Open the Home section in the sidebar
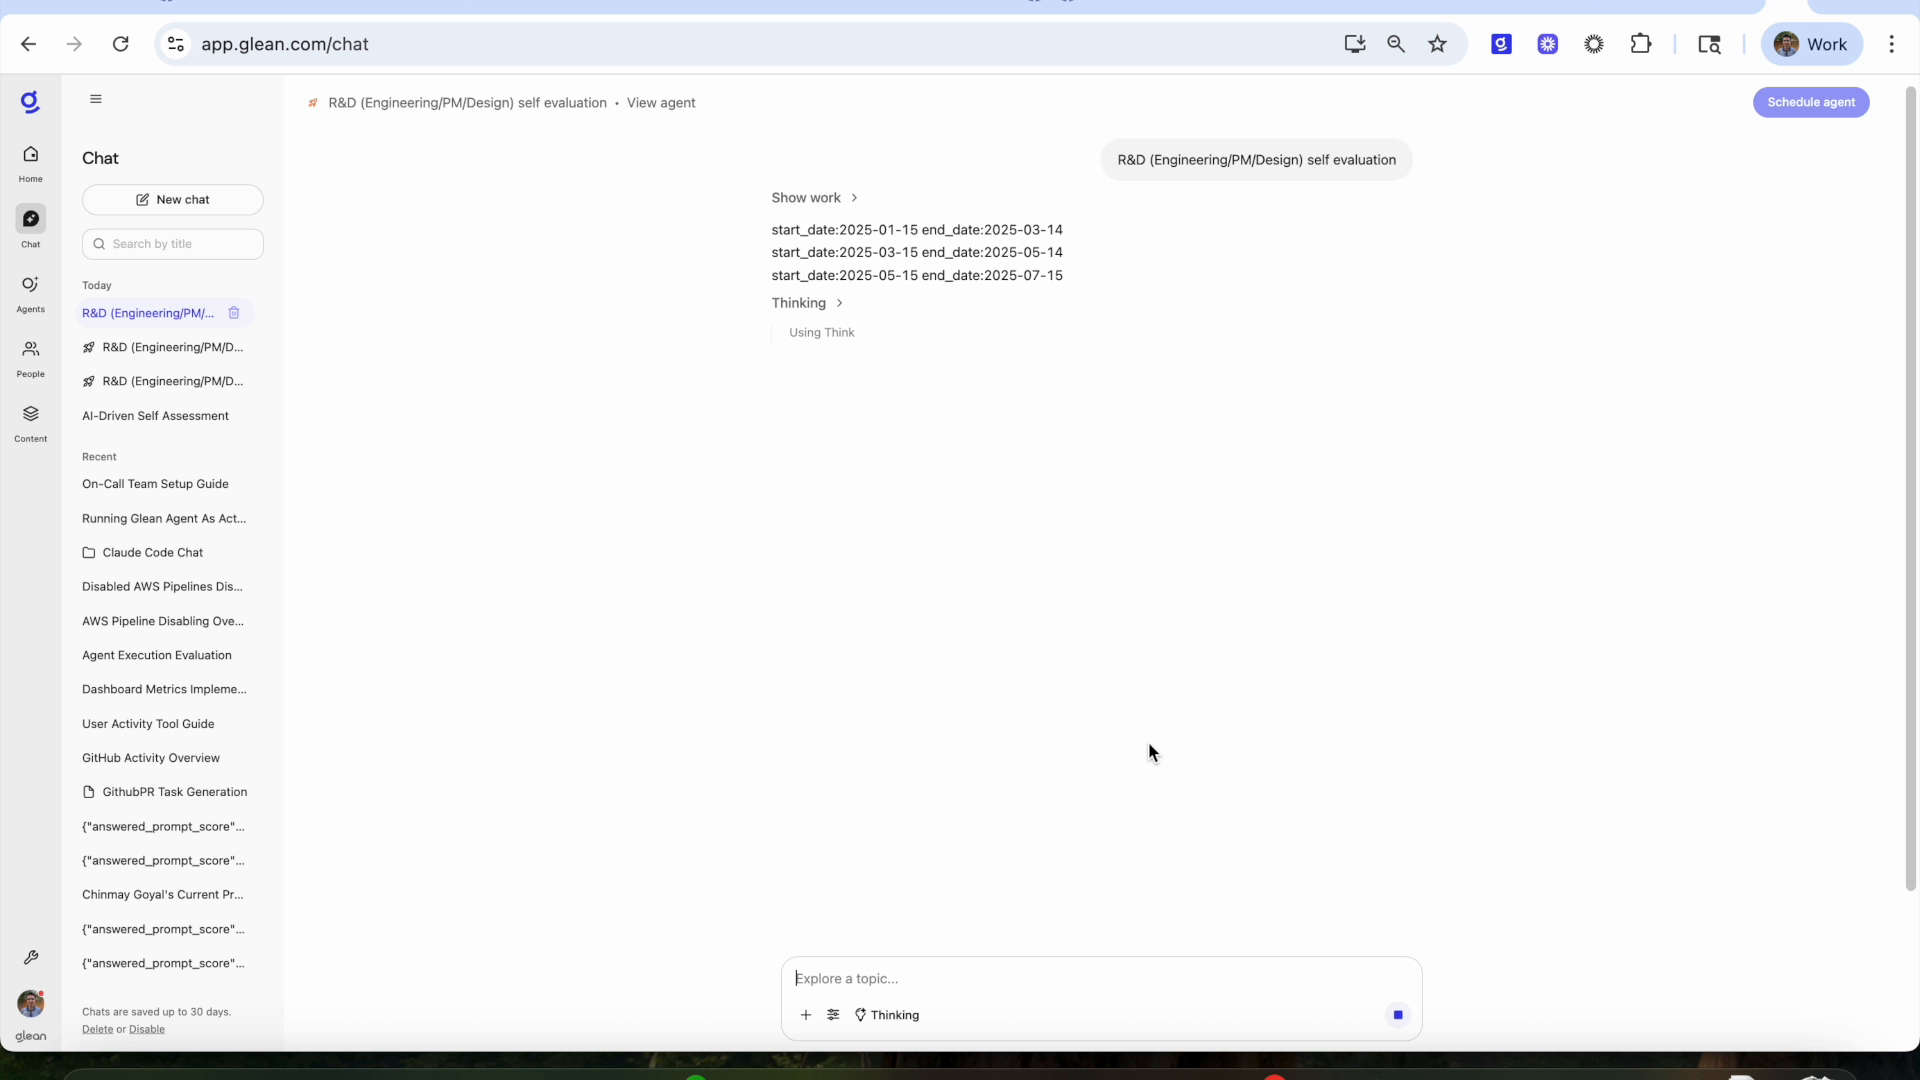 click(30, 164)
